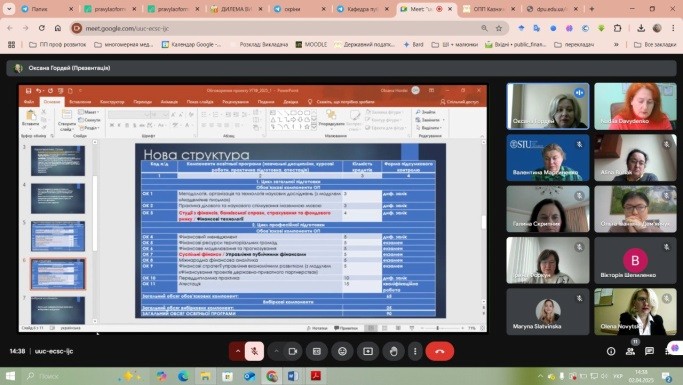
Task: Bookmark this page with star icon
Action: pos(499,28)
